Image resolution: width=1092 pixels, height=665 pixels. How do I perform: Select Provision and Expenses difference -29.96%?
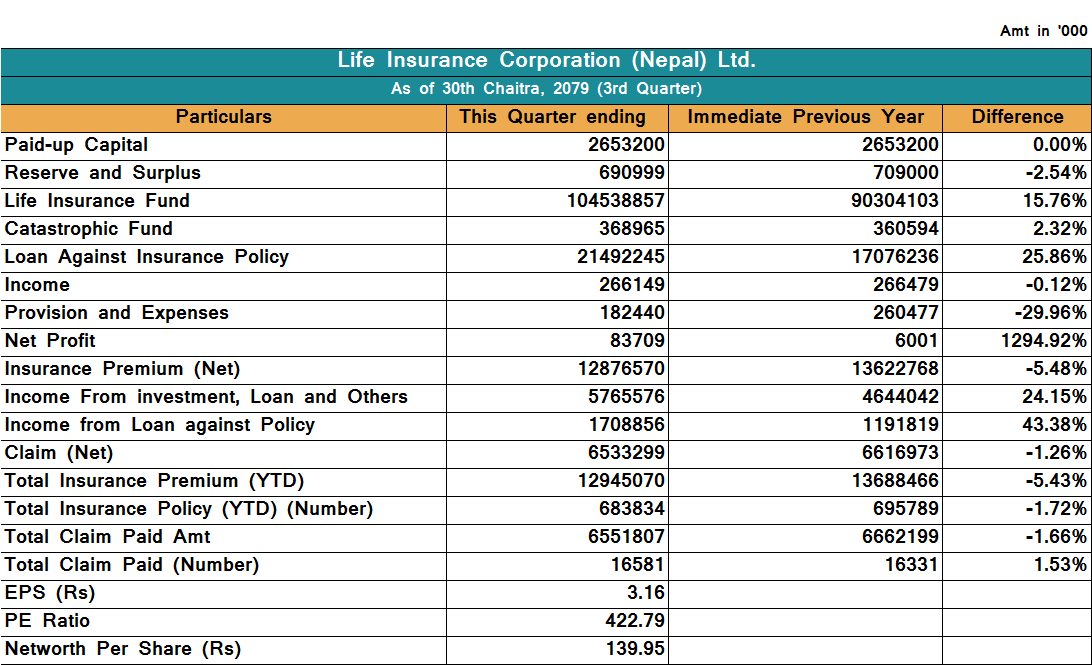click(1051, 313)
